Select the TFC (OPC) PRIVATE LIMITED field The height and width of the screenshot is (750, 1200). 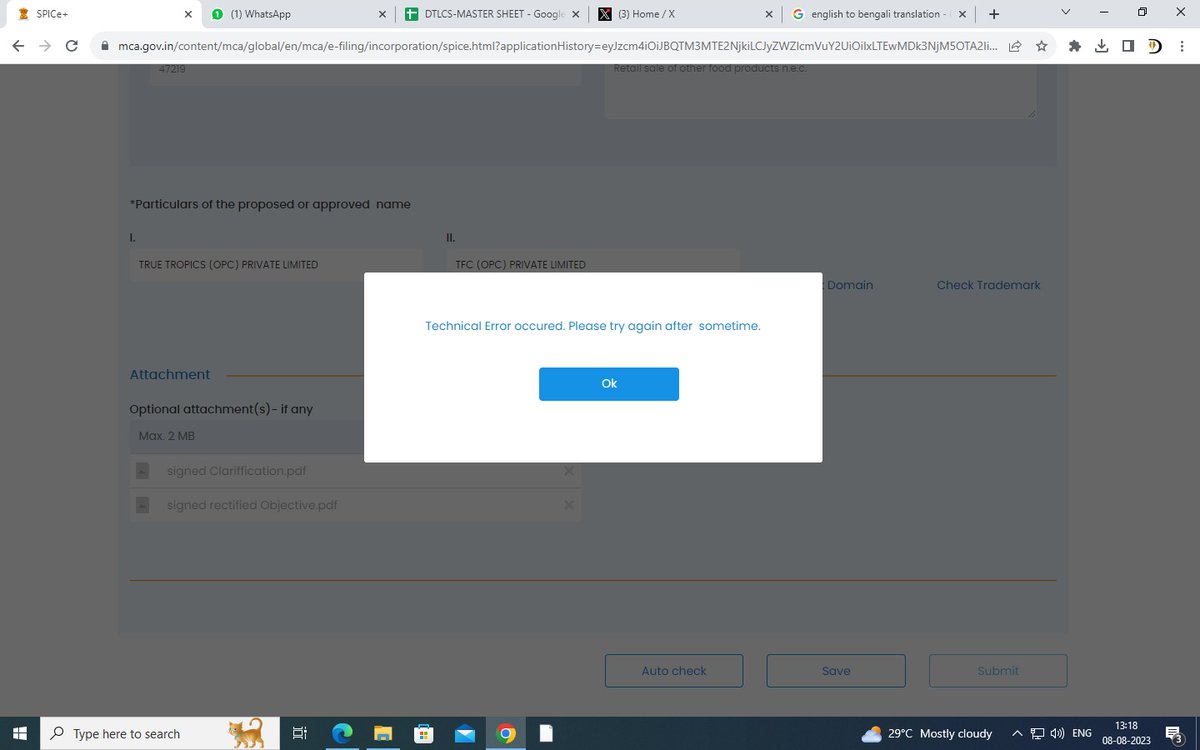coord(593,265)
